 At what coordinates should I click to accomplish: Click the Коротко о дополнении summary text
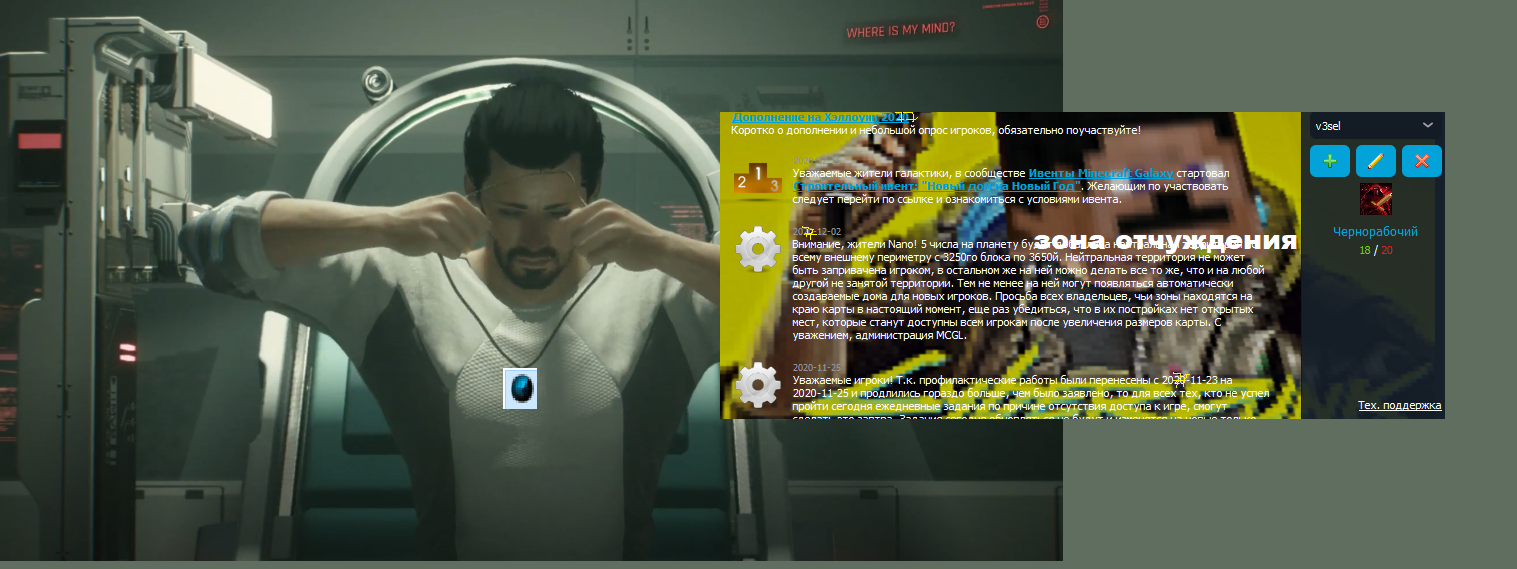tap(935, 131)
